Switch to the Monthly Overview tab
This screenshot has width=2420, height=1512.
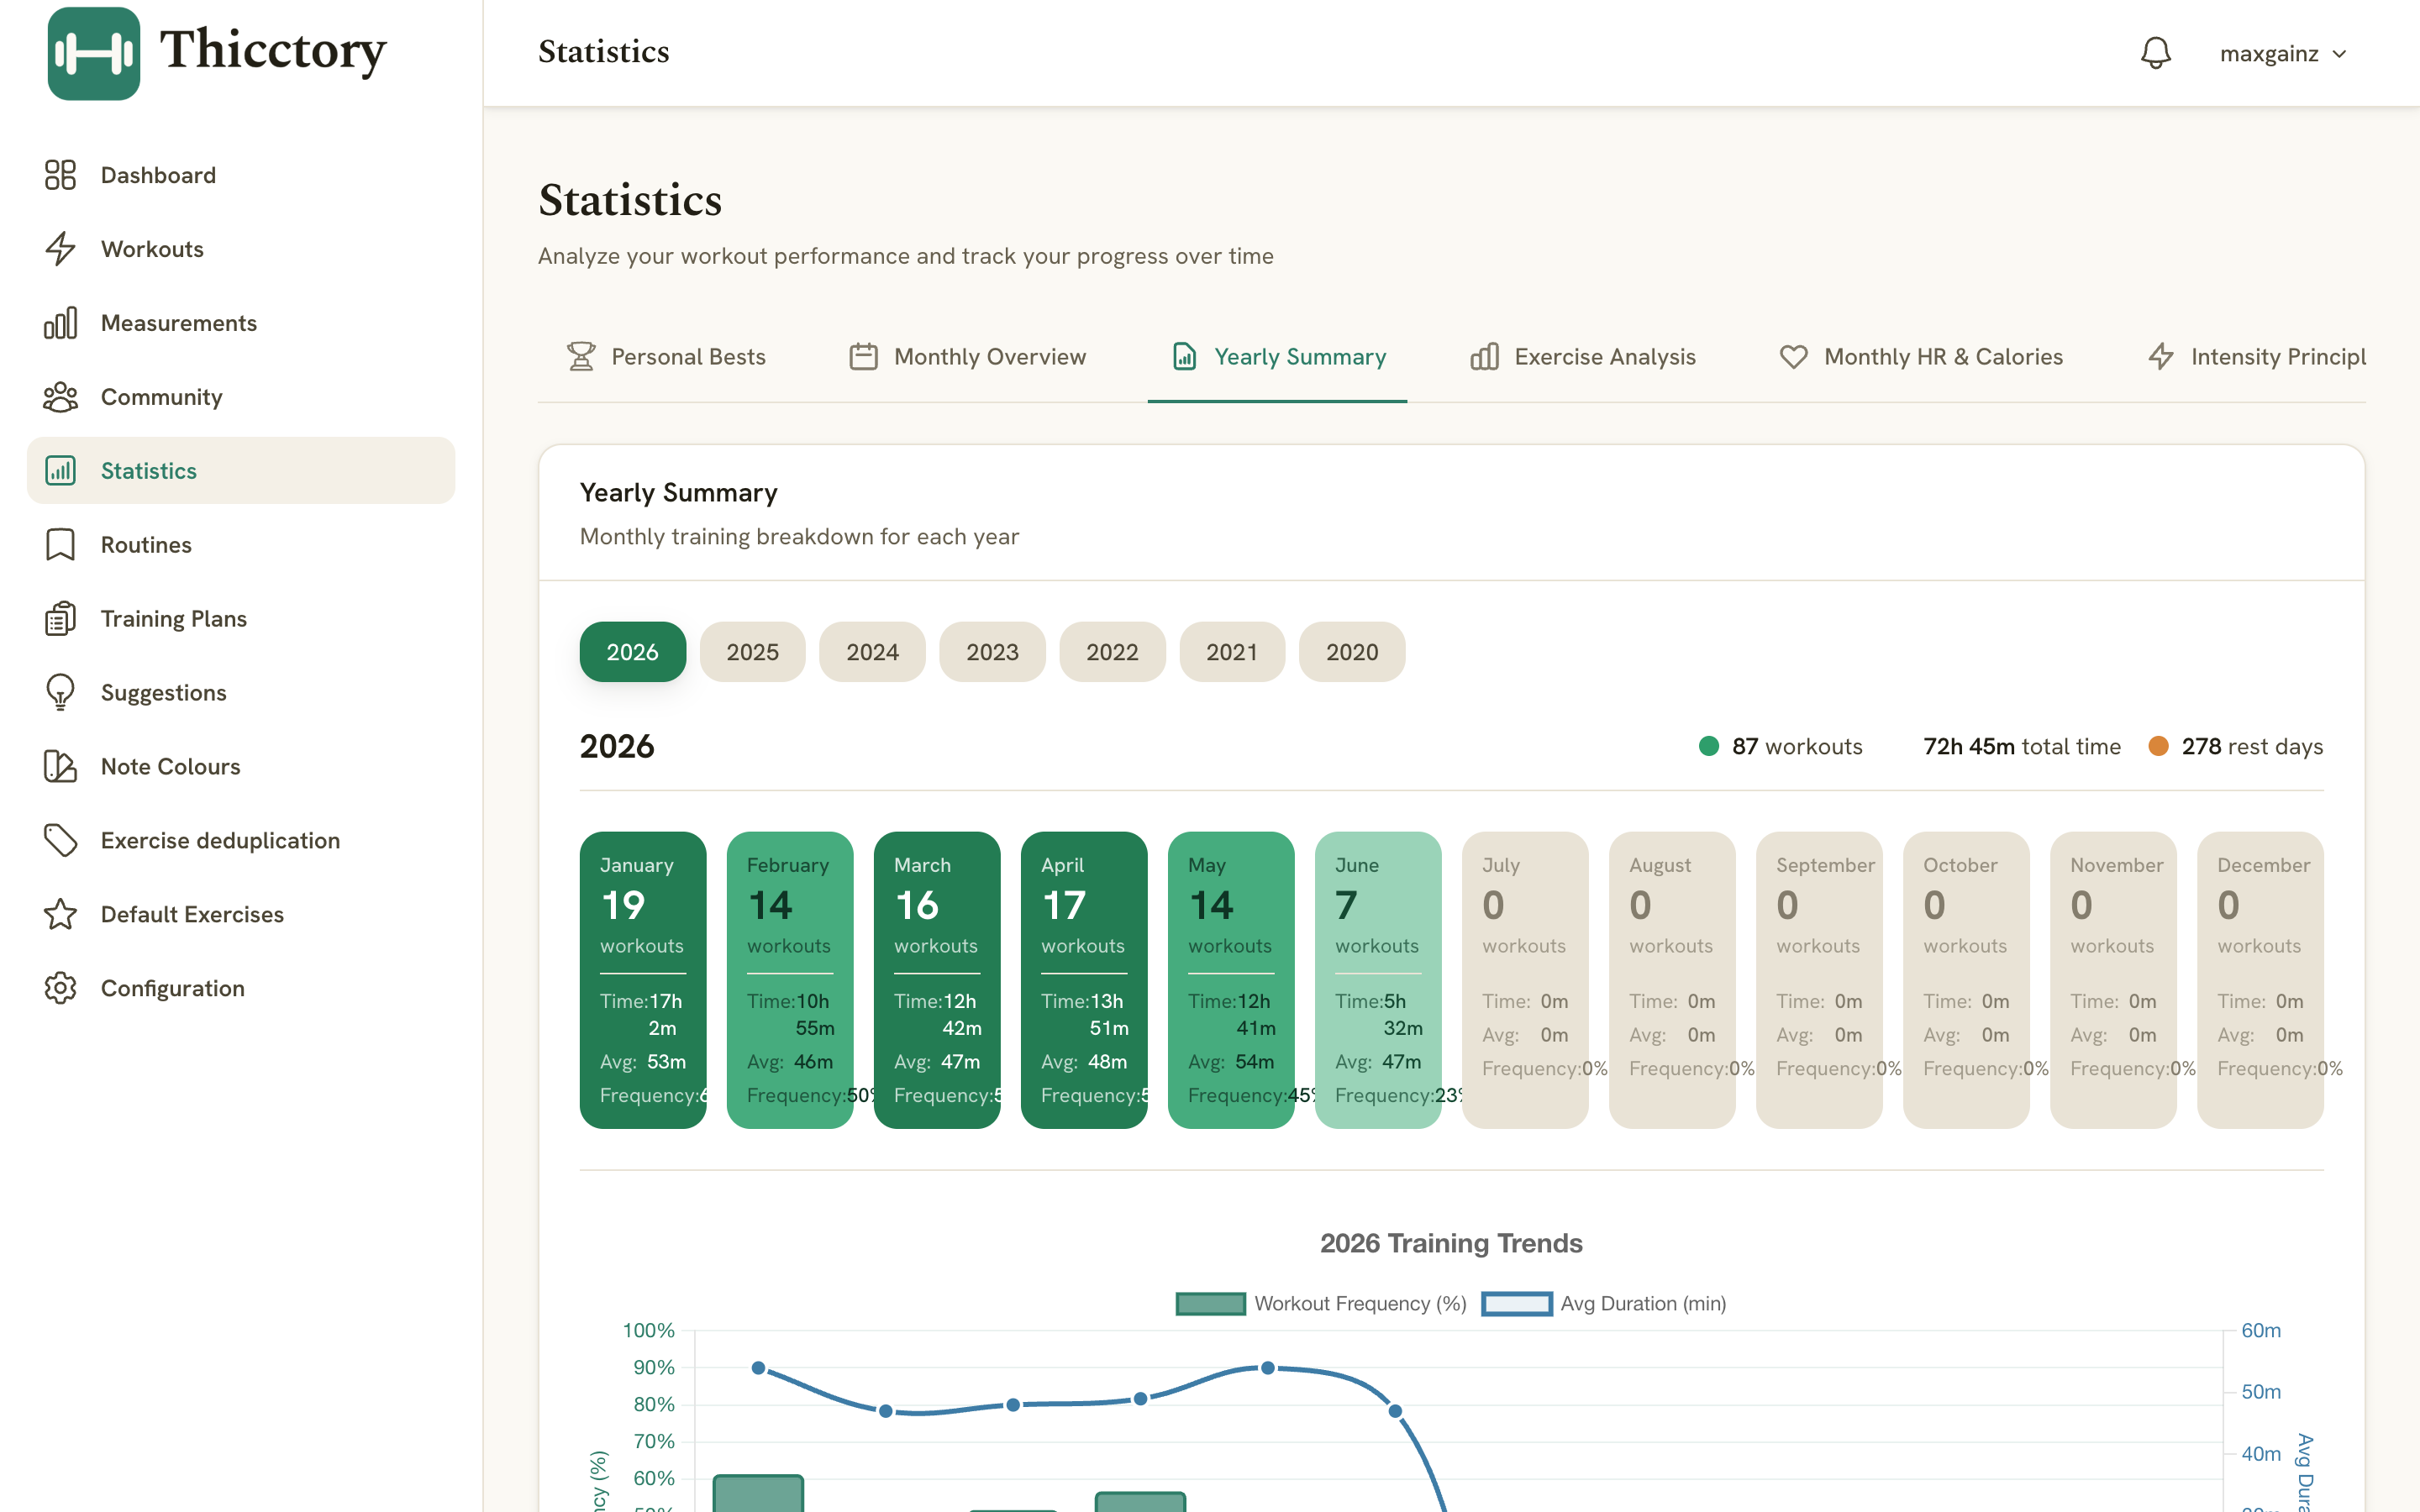[967, 357]
